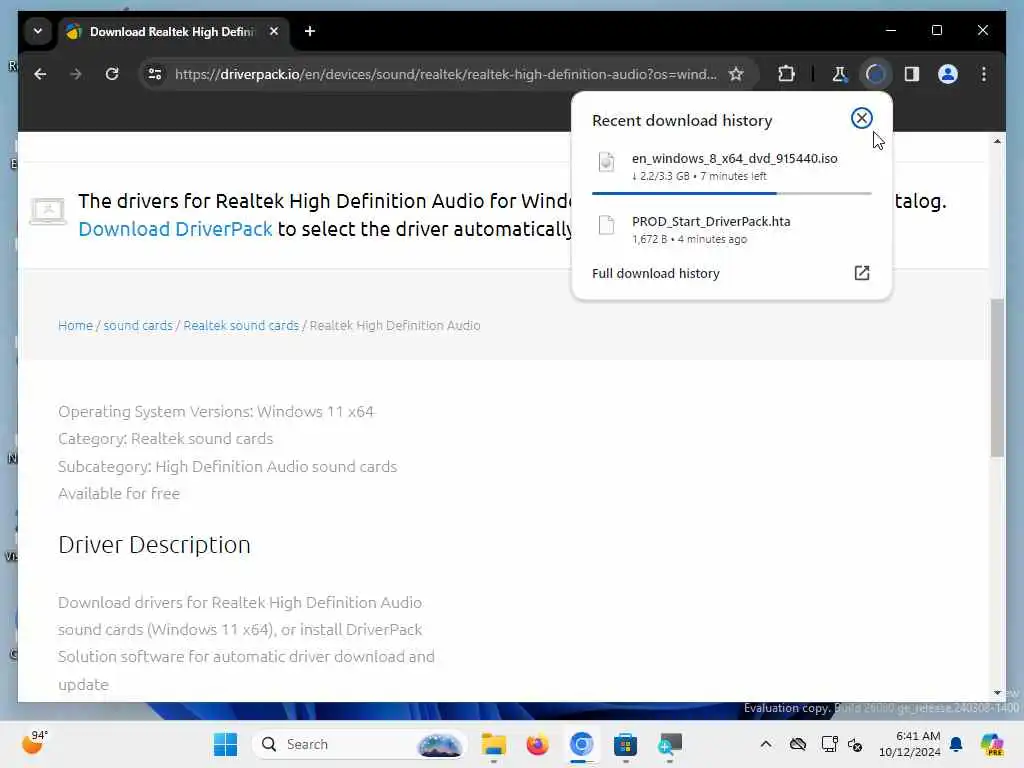
Task: Click en_windows_8_x64_dvd_915440.iso file name
Action: click(x=734, y=159)
